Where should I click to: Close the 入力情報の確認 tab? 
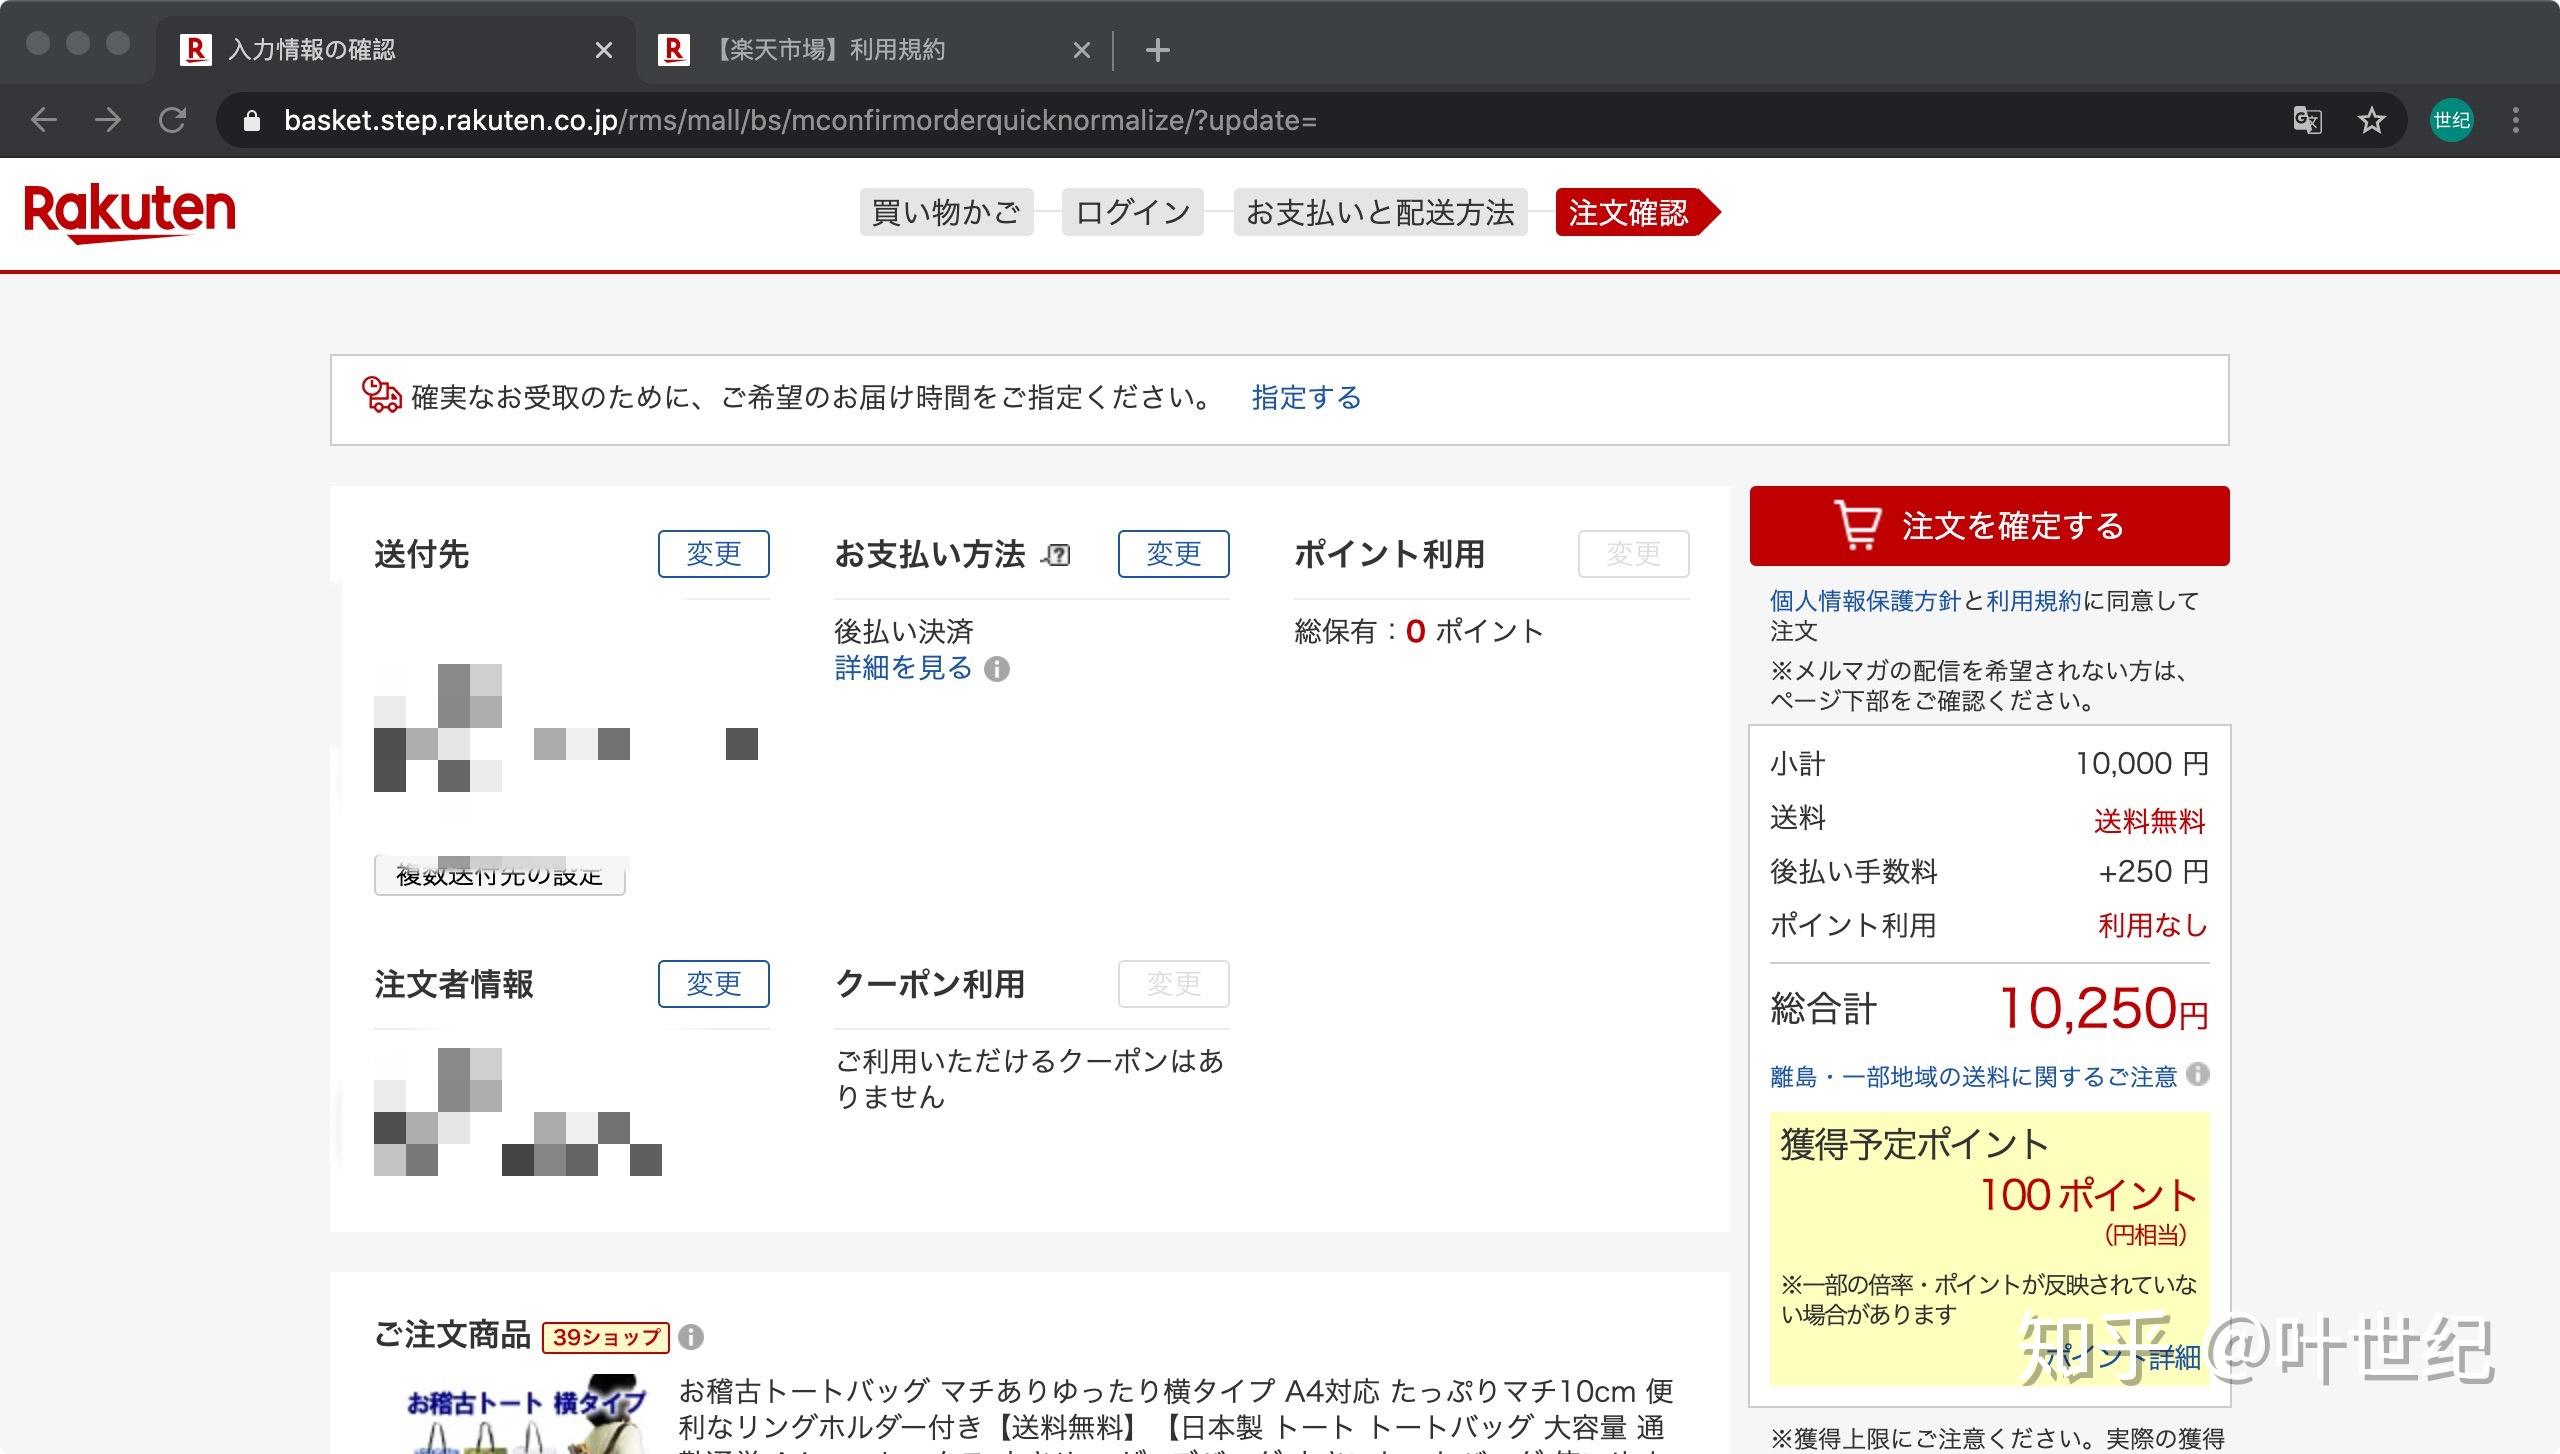[603, 50]
